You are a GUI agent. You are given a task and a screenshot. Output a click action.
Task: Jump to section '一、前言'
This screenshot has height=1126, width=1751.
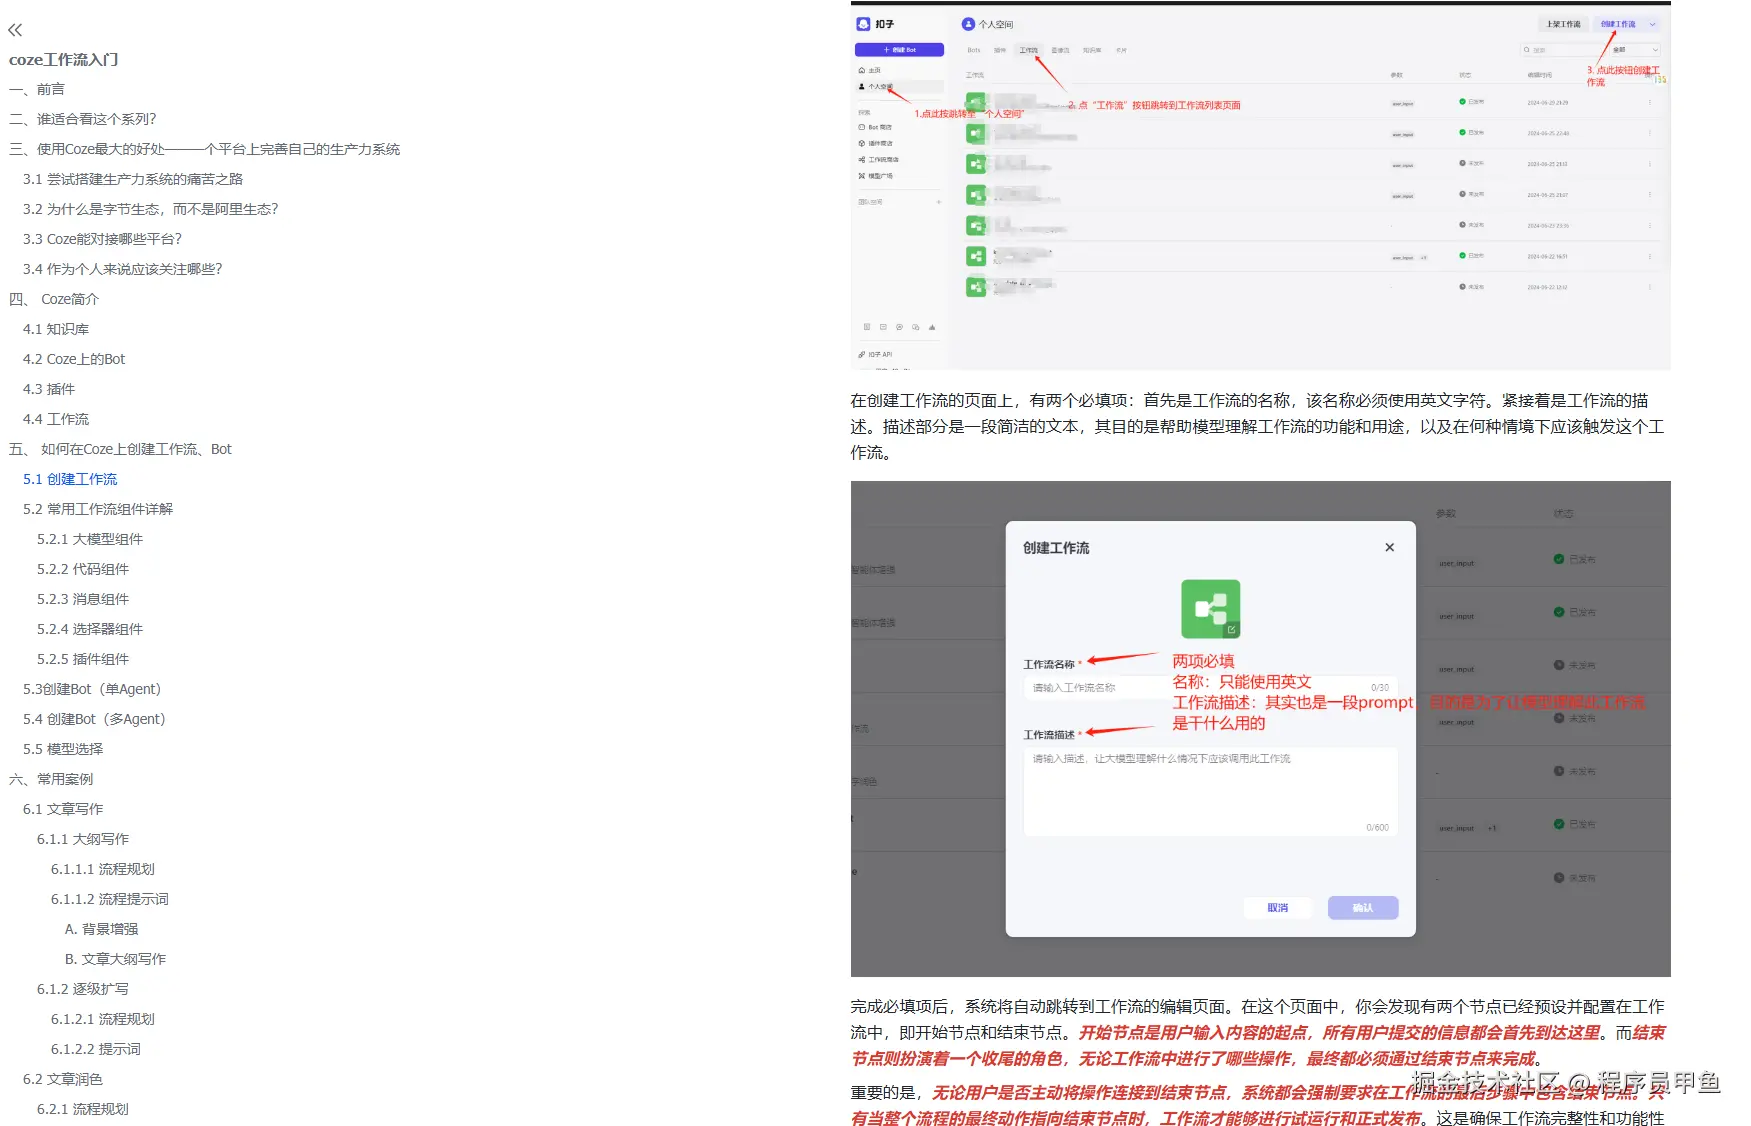(x=37, y=89)
